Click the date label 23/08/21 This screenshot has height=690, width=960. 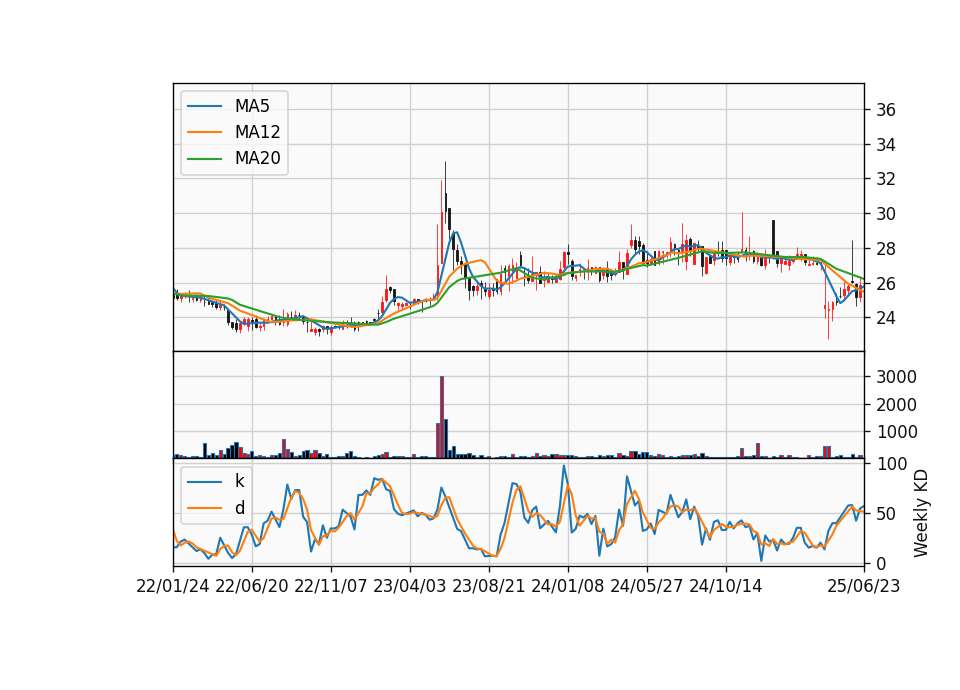[x=489, y=587]
